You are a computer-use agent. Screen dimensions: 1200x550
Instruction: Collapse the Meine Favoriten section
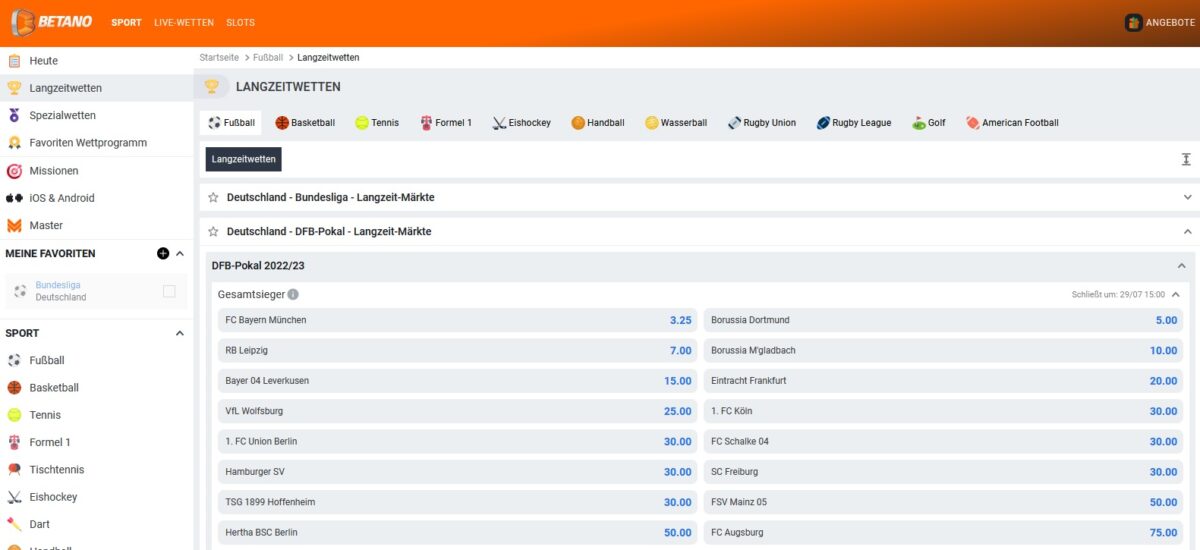[x=180, y=254]
